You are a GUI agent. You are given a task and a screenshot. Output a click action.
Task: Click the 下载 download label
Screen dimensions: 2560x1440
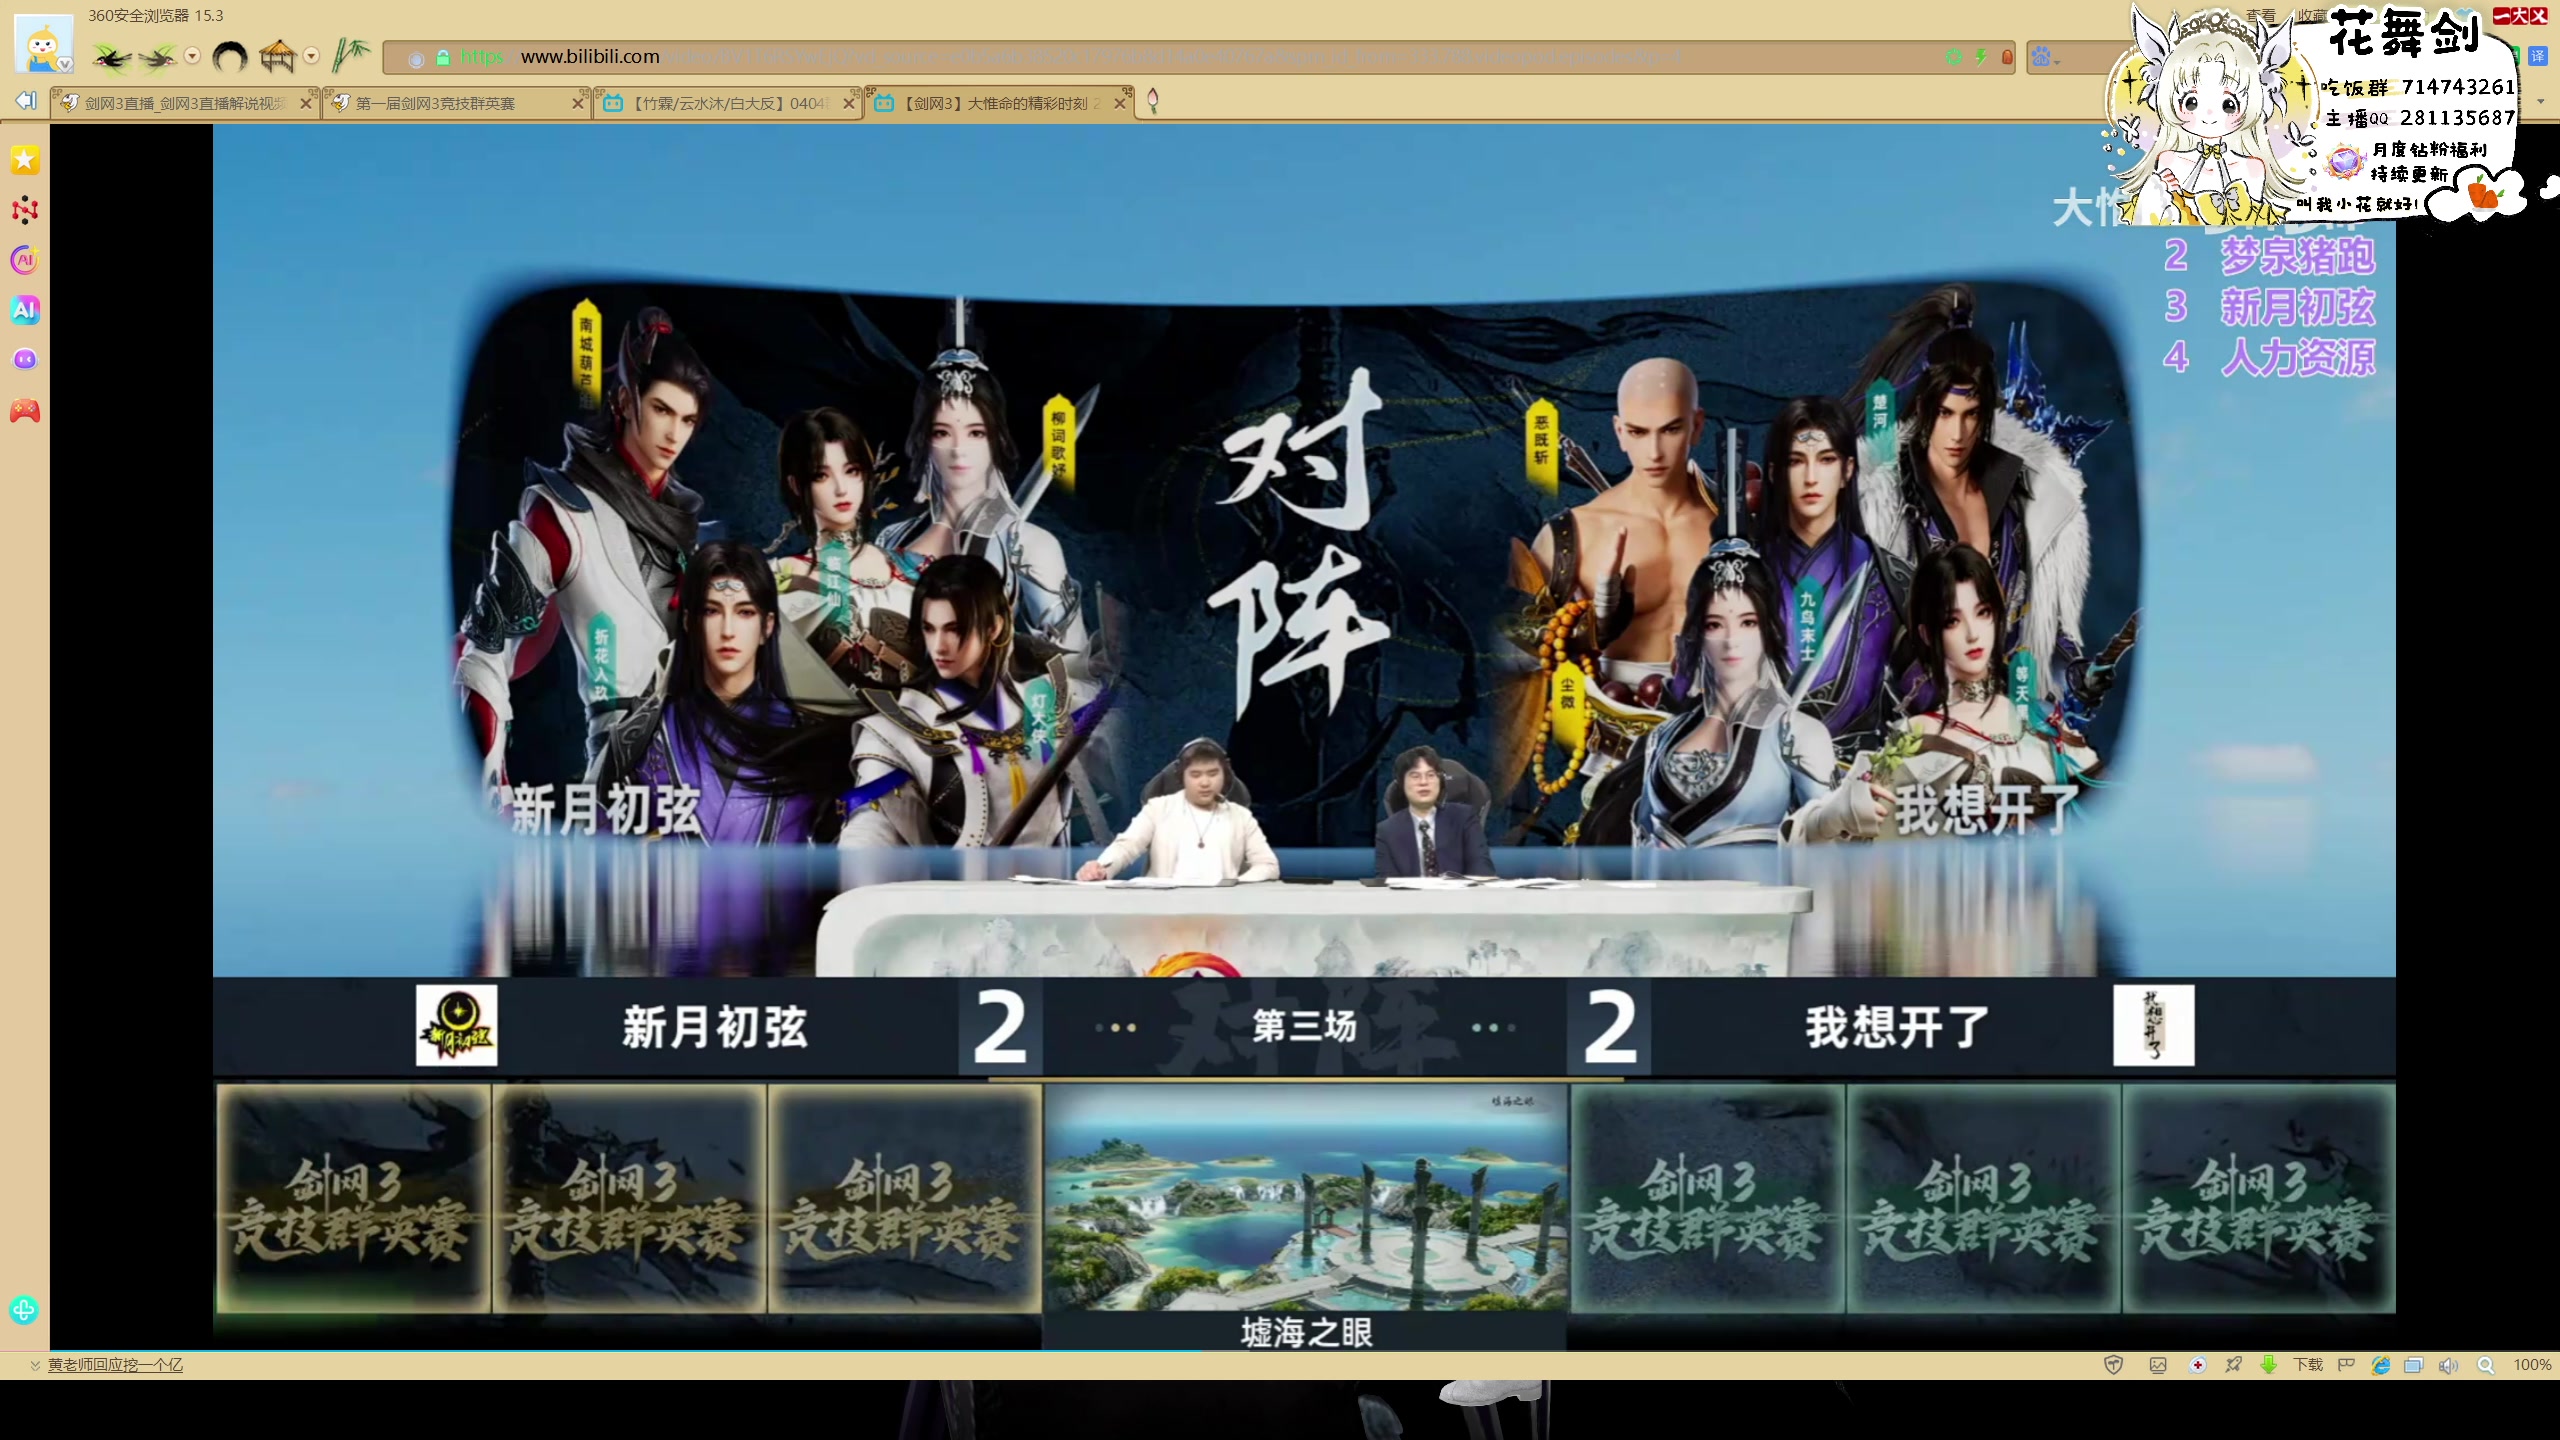pyautogui.click(x=2308, y=1365)
